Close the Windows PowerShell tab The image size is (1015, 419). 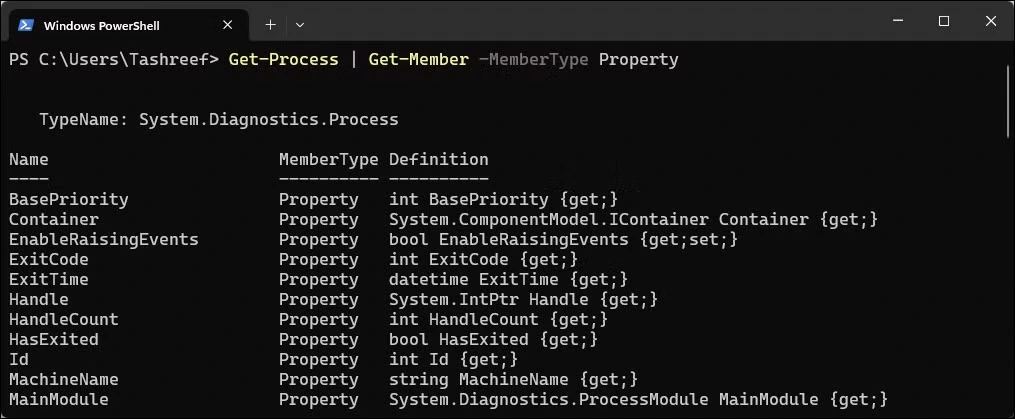(x=227, y=25)
